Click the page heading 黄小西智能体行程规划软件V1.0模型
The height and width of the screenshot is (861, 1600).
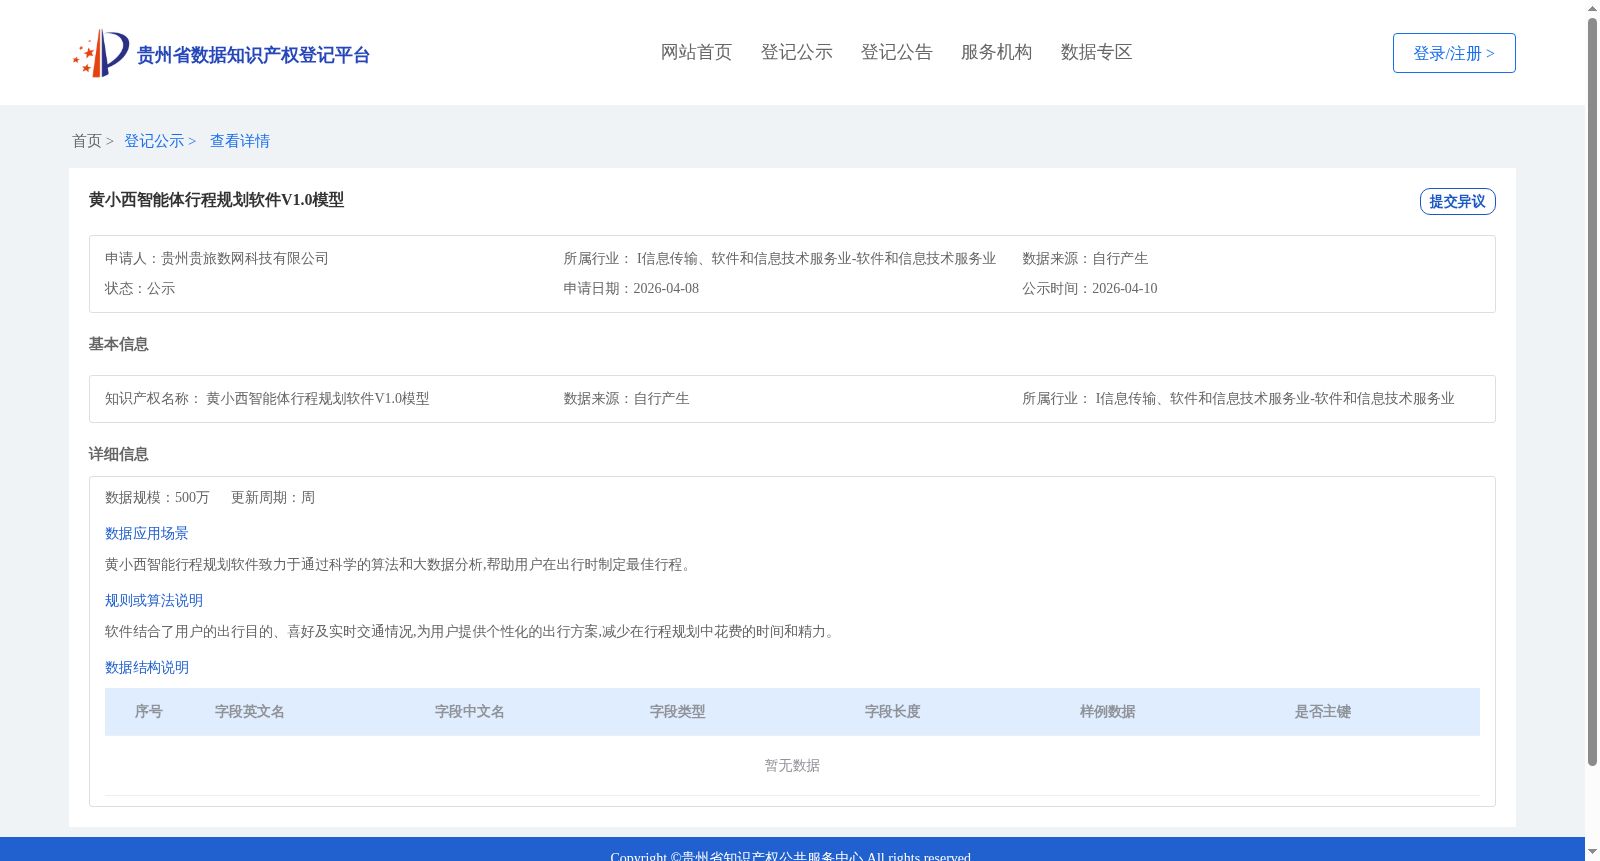click(216, 200)
